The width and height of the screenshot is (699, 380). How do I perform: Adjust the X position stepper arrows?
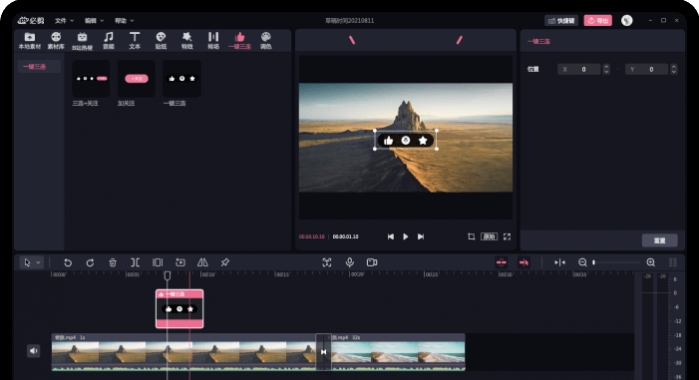[606, 69]
